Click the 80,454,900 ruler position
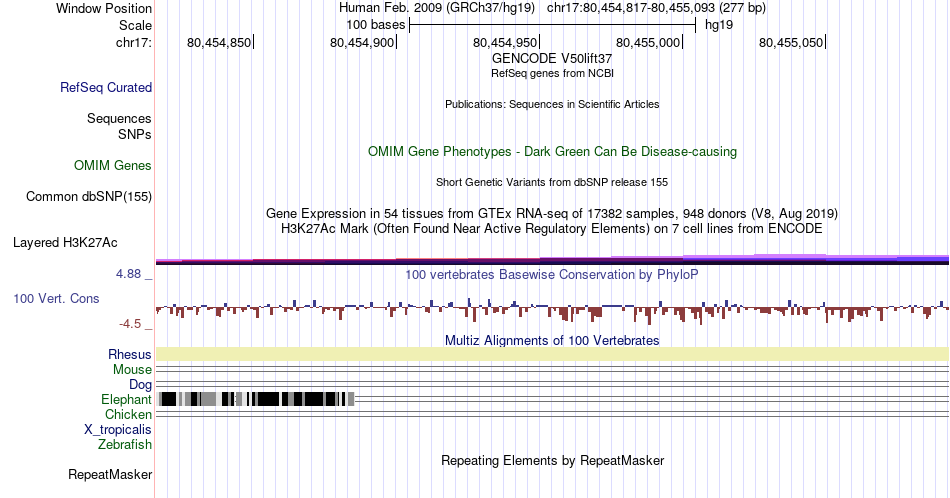The image size is (950, 498). pyautogui.click(x=362, y=42)
